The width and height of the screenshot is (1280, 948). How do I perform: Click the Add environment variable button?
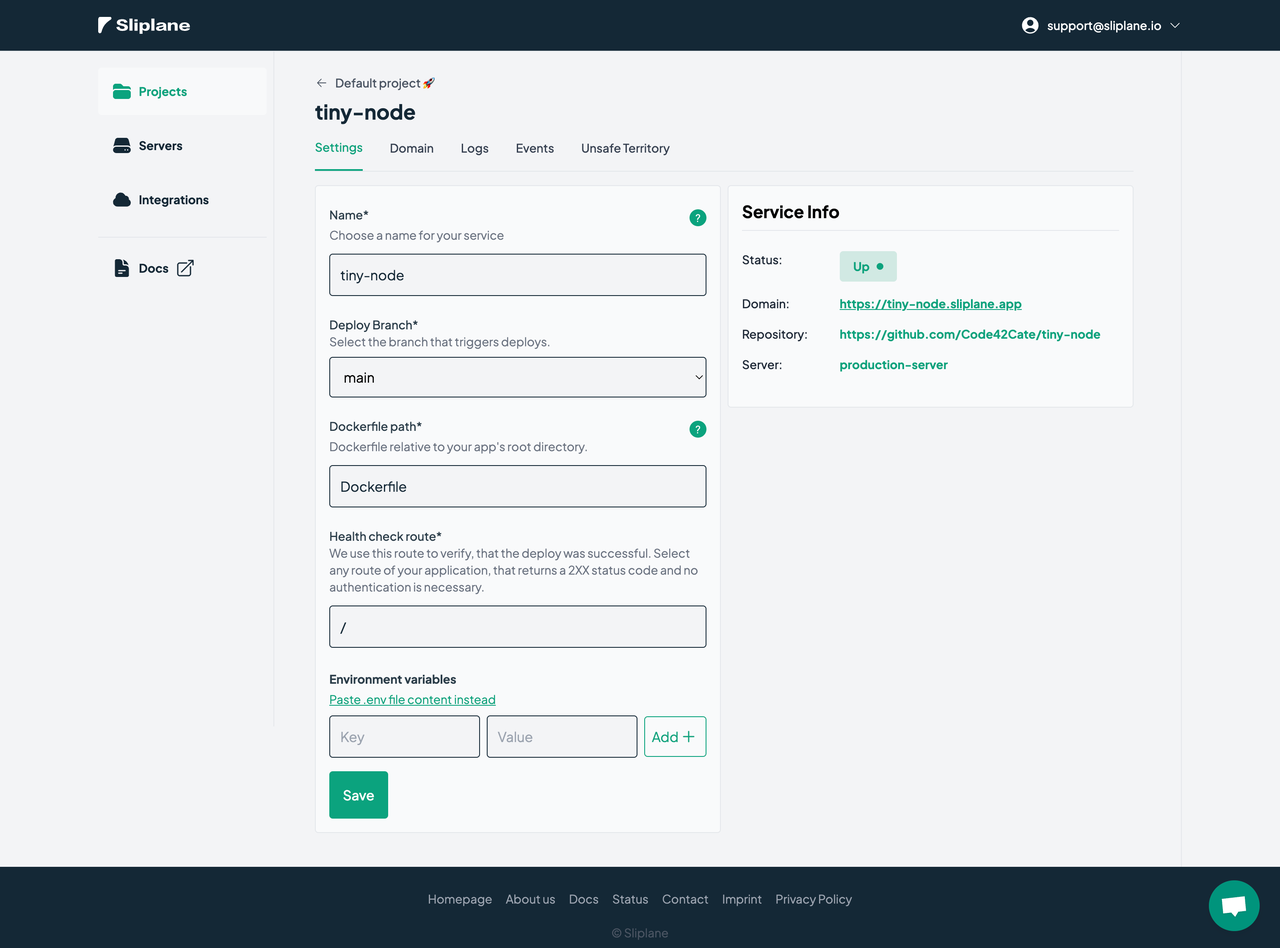(675, 737)
